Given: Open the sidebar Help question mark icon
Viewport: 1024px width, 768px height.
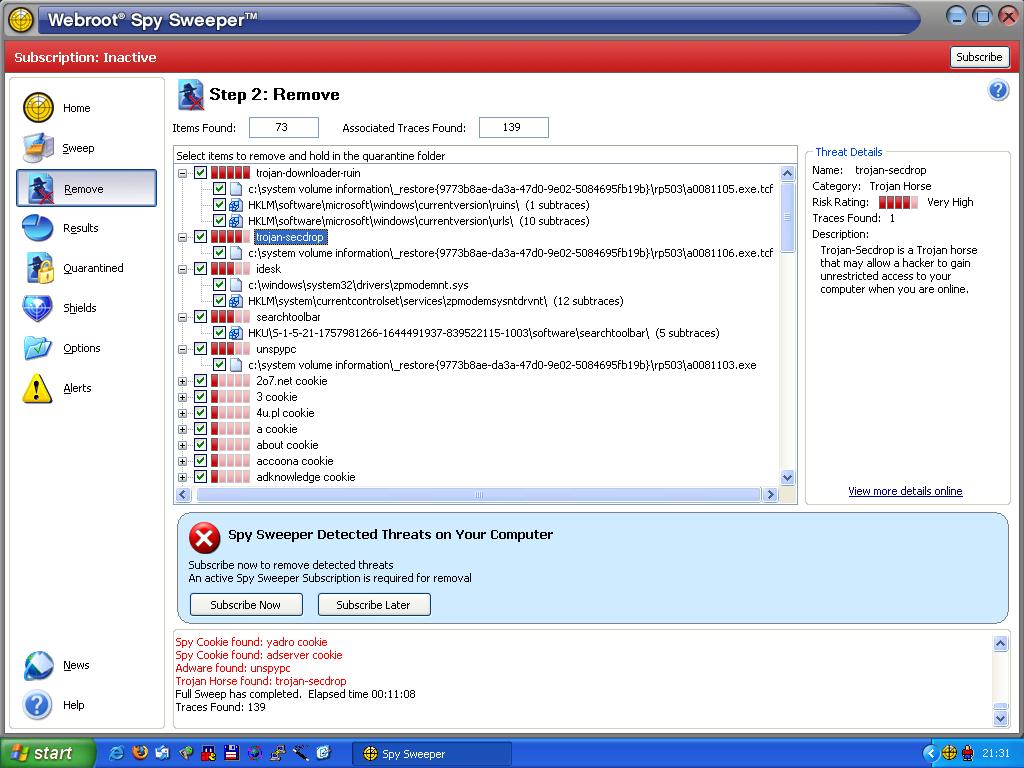Looking at the screenshot, I should 38,705.
